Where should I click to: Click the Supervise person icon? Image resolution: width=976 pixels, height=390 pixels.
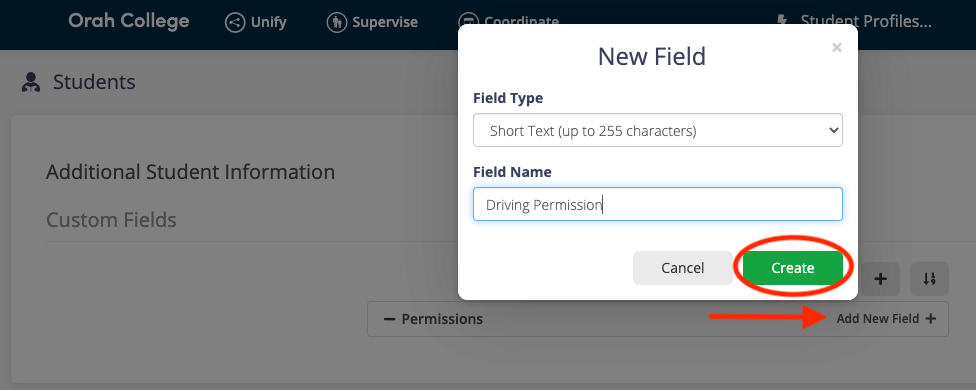(x=336, y=23)
